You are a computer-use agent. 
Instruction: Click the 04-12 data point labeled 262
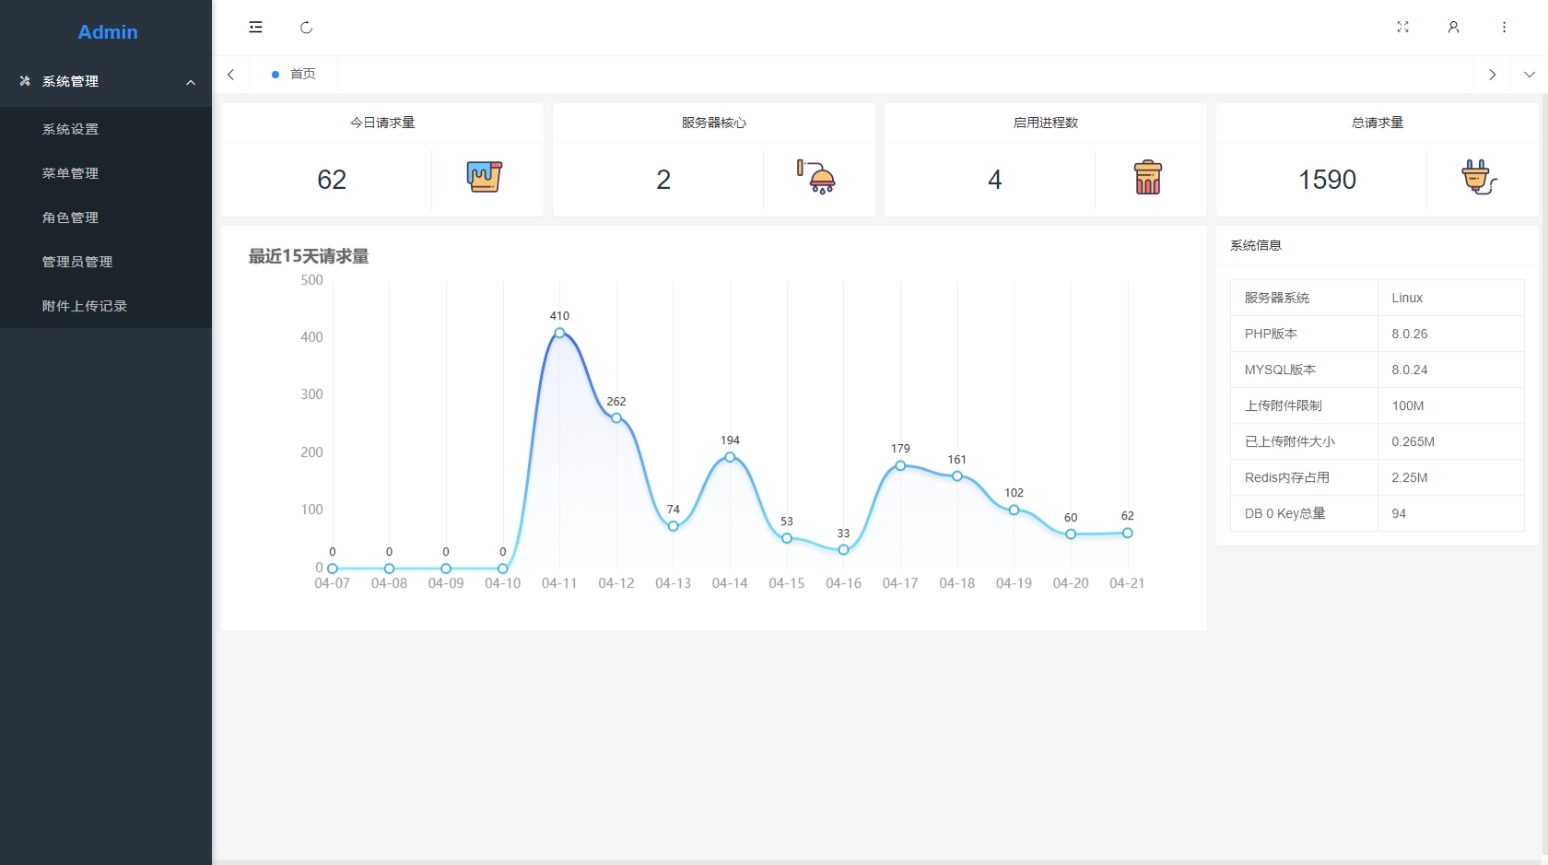point(616,418)
